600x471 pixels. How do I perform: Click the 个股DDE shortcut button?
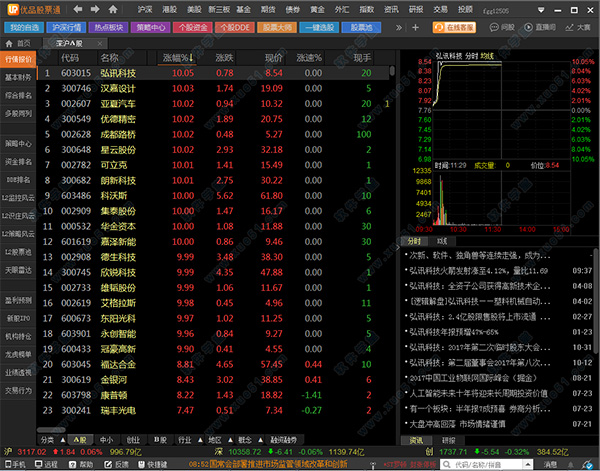(x=235, y=27)
